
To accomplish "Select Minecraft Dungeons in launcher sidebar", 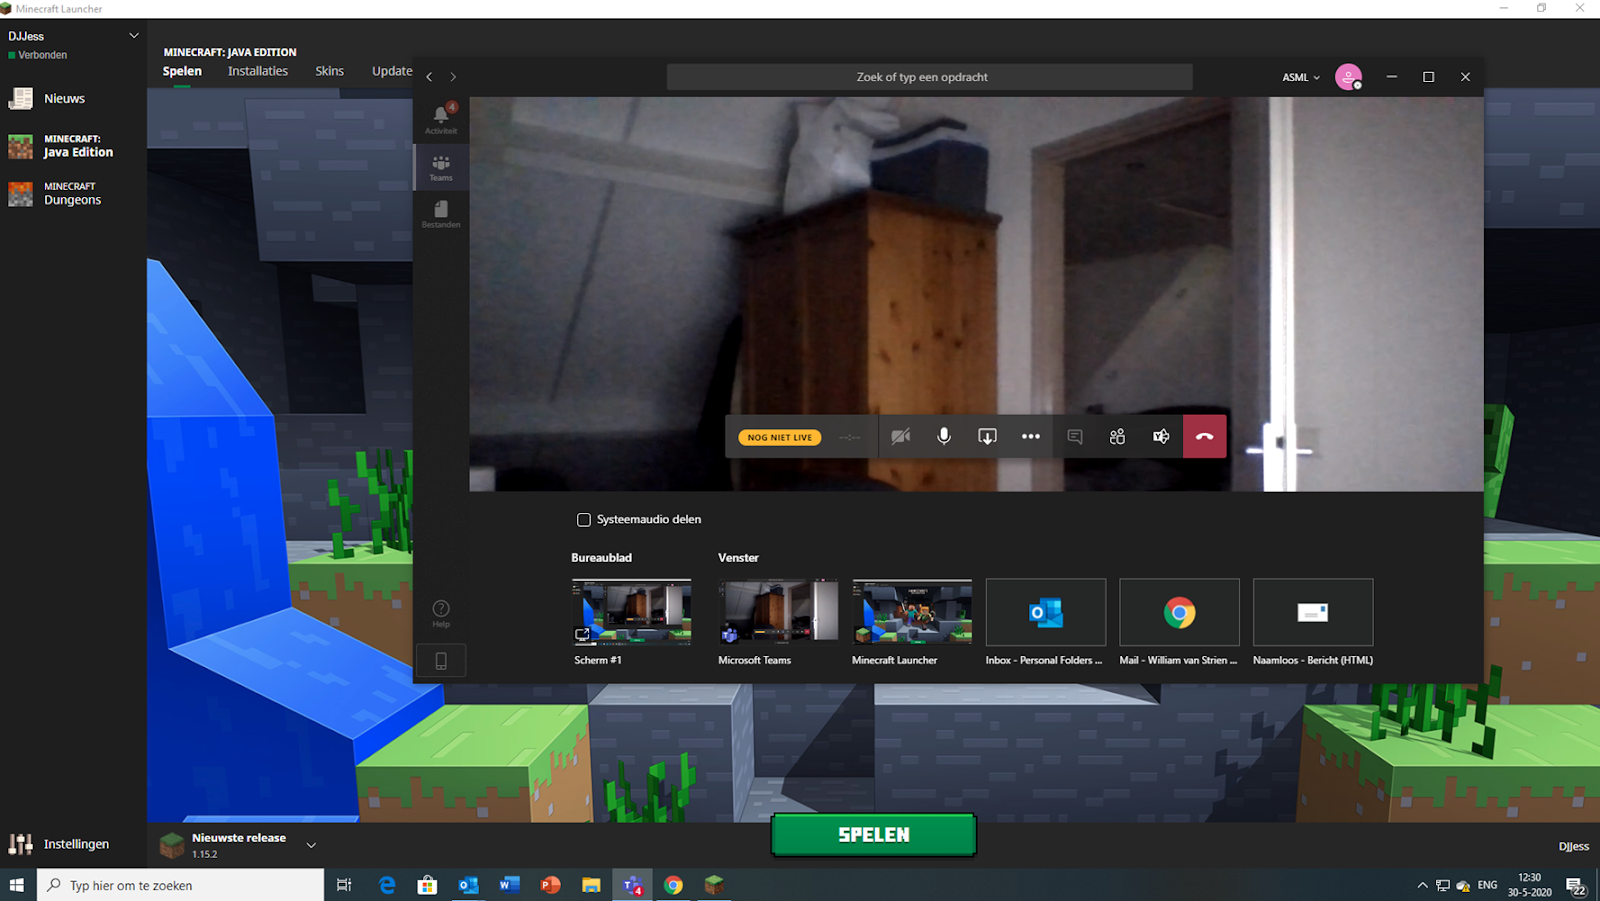I will 73,193.
